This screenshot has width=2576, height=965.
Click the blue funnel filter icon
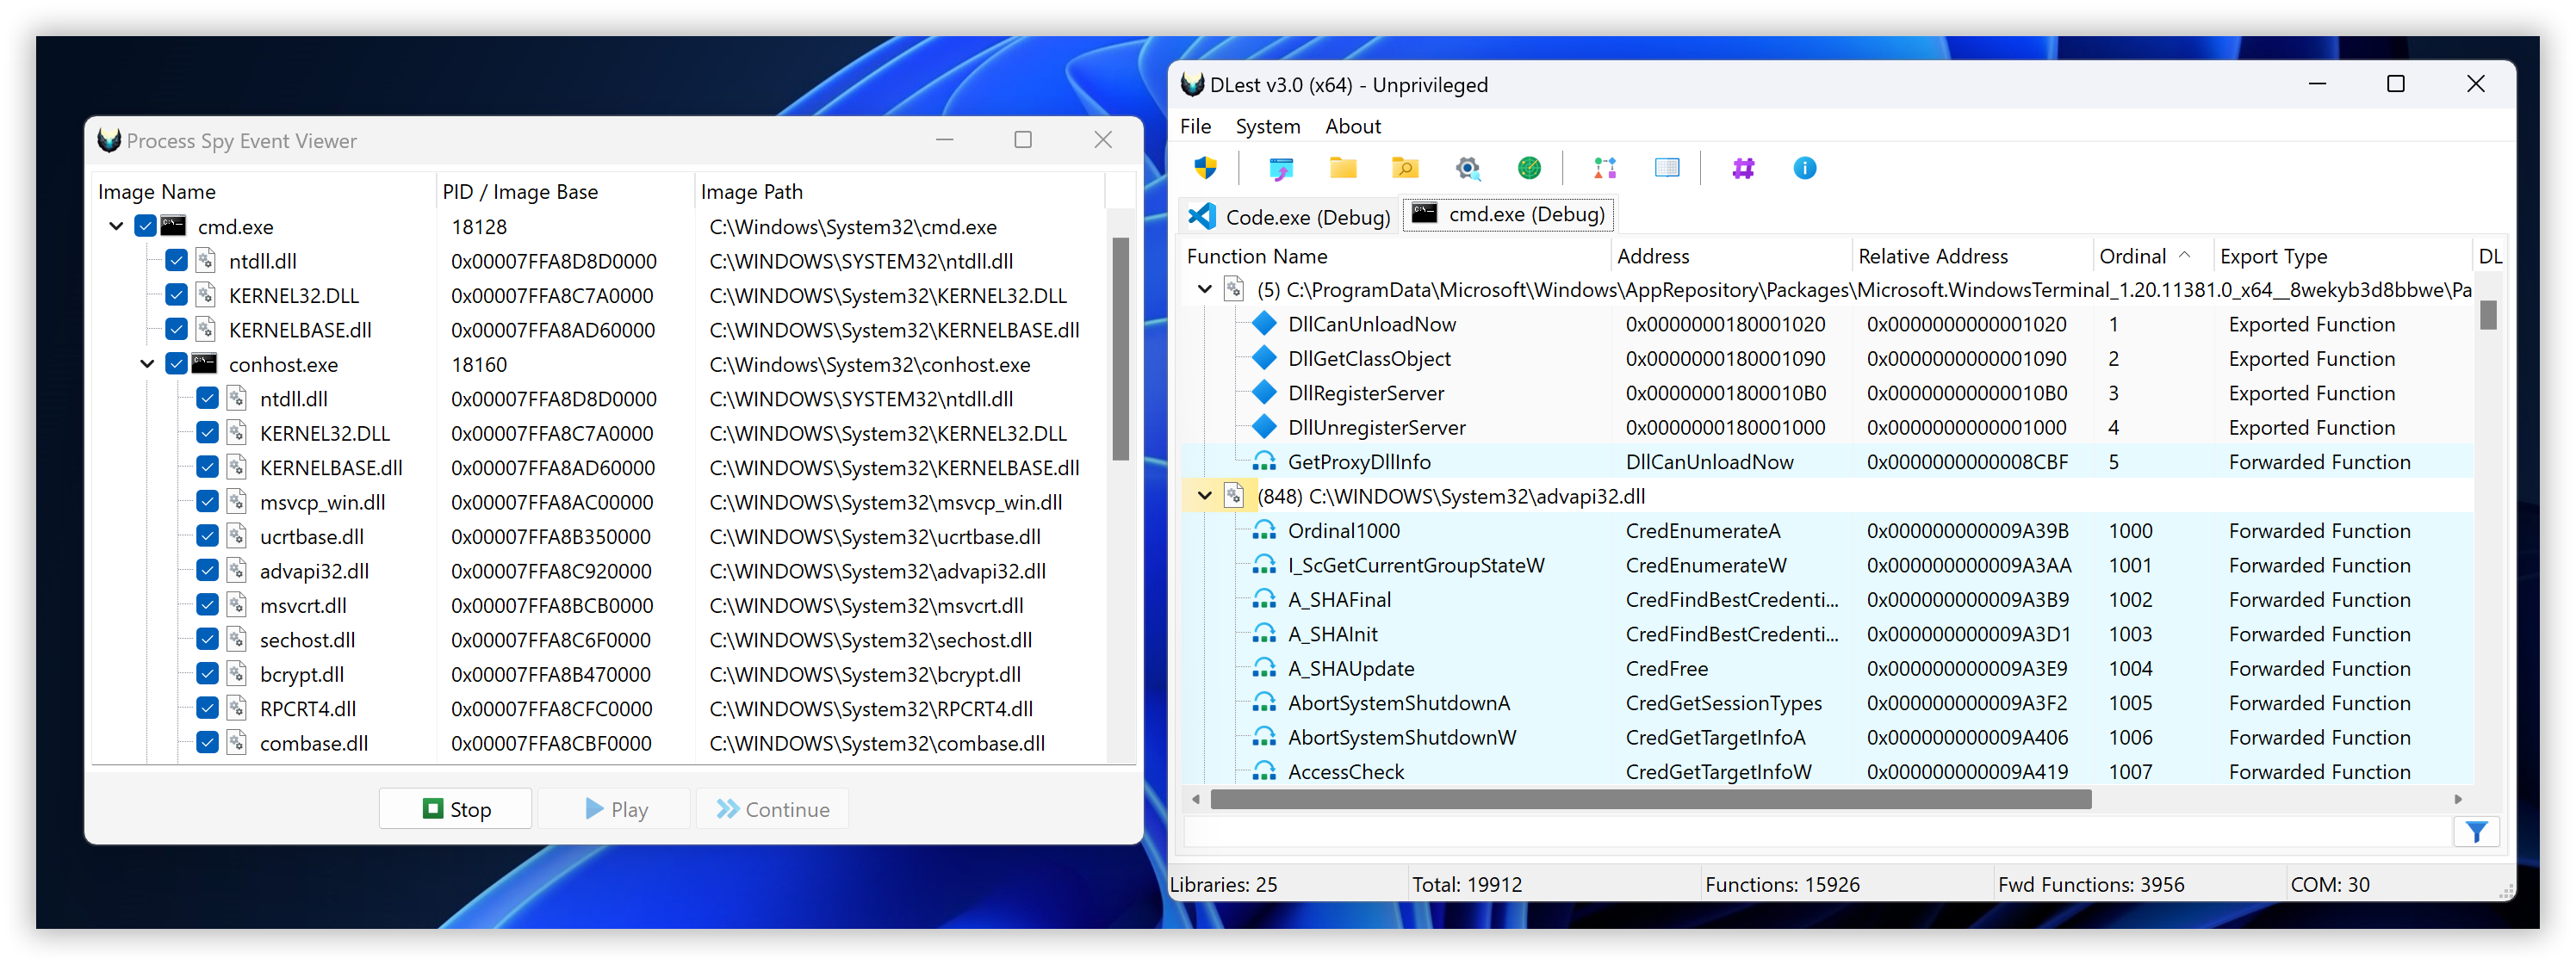[2476, 832]
